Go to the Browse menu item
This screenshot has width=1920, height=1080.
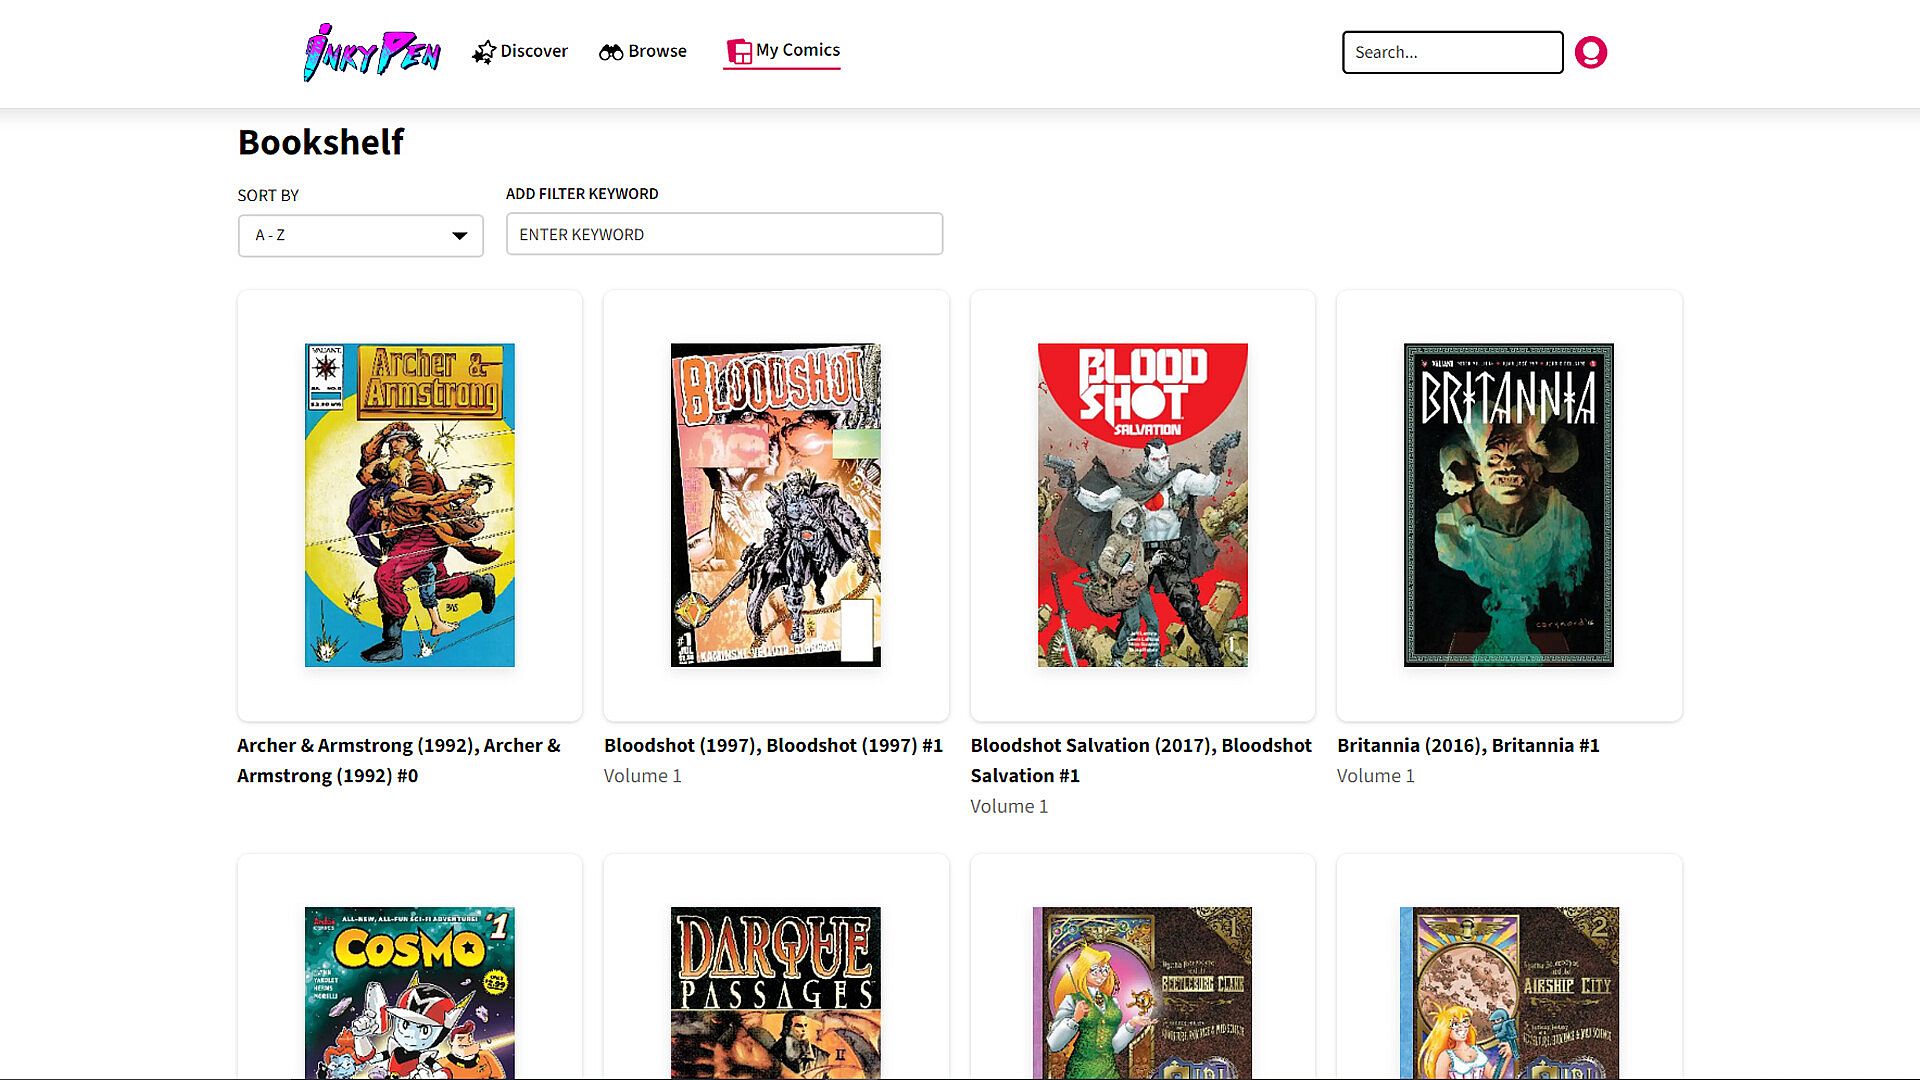coord(657,51)
